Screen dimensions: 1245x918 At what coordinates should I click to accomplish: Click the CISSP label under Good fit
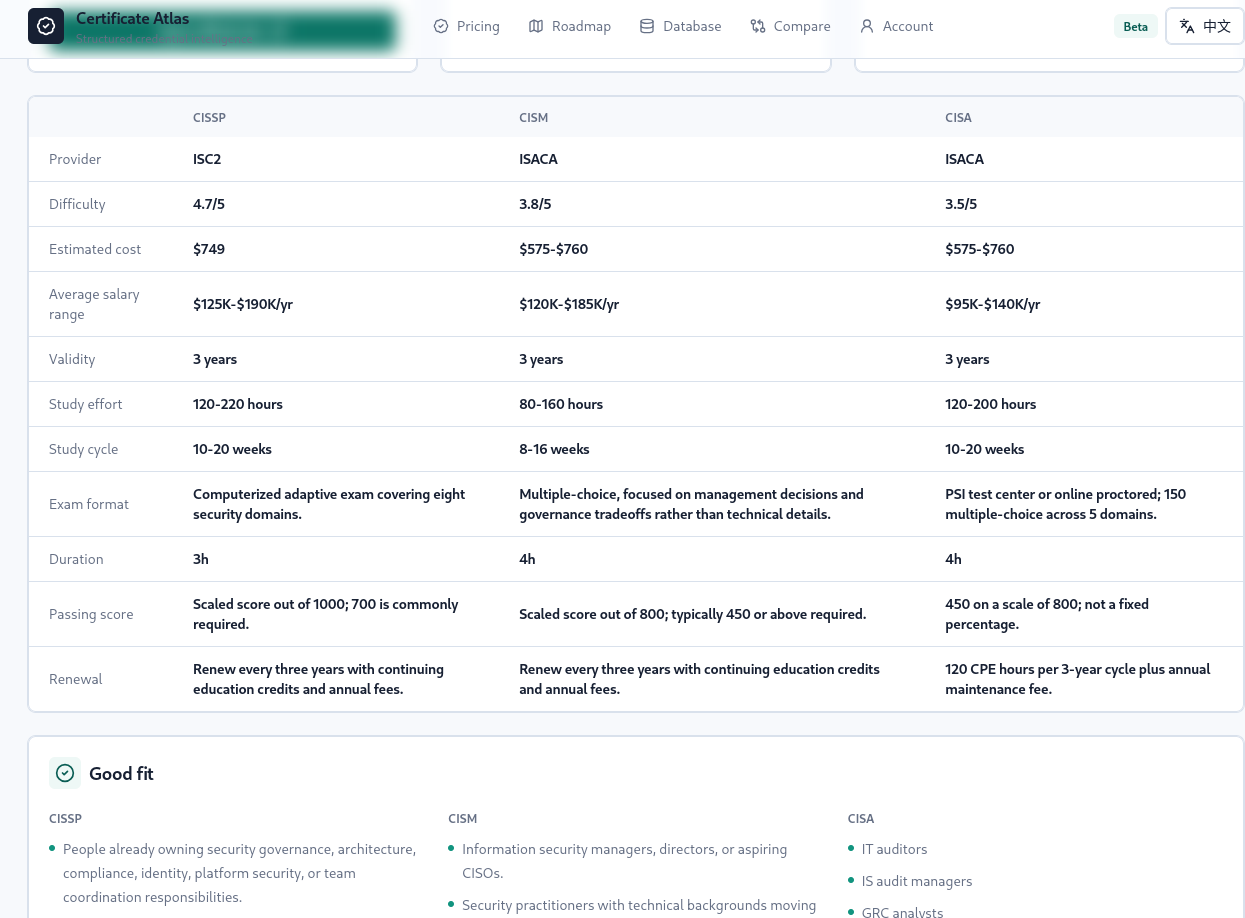pyautogui.click(x=65, y=818)
